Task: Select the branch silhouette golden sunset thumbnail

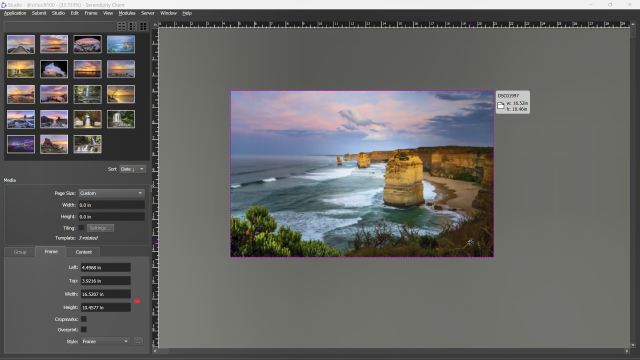Action: 121,94
